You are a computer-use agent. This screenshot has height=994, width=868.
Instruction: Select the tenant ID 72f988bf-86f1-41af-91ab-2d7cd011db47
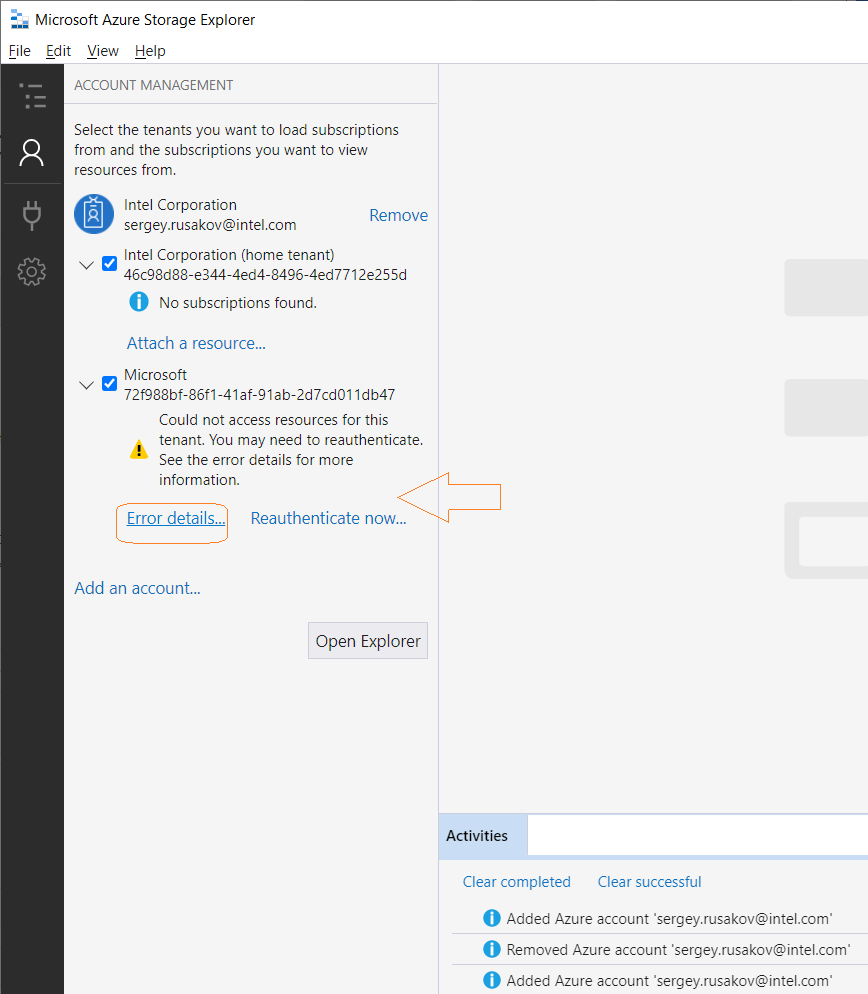[259, 394]
